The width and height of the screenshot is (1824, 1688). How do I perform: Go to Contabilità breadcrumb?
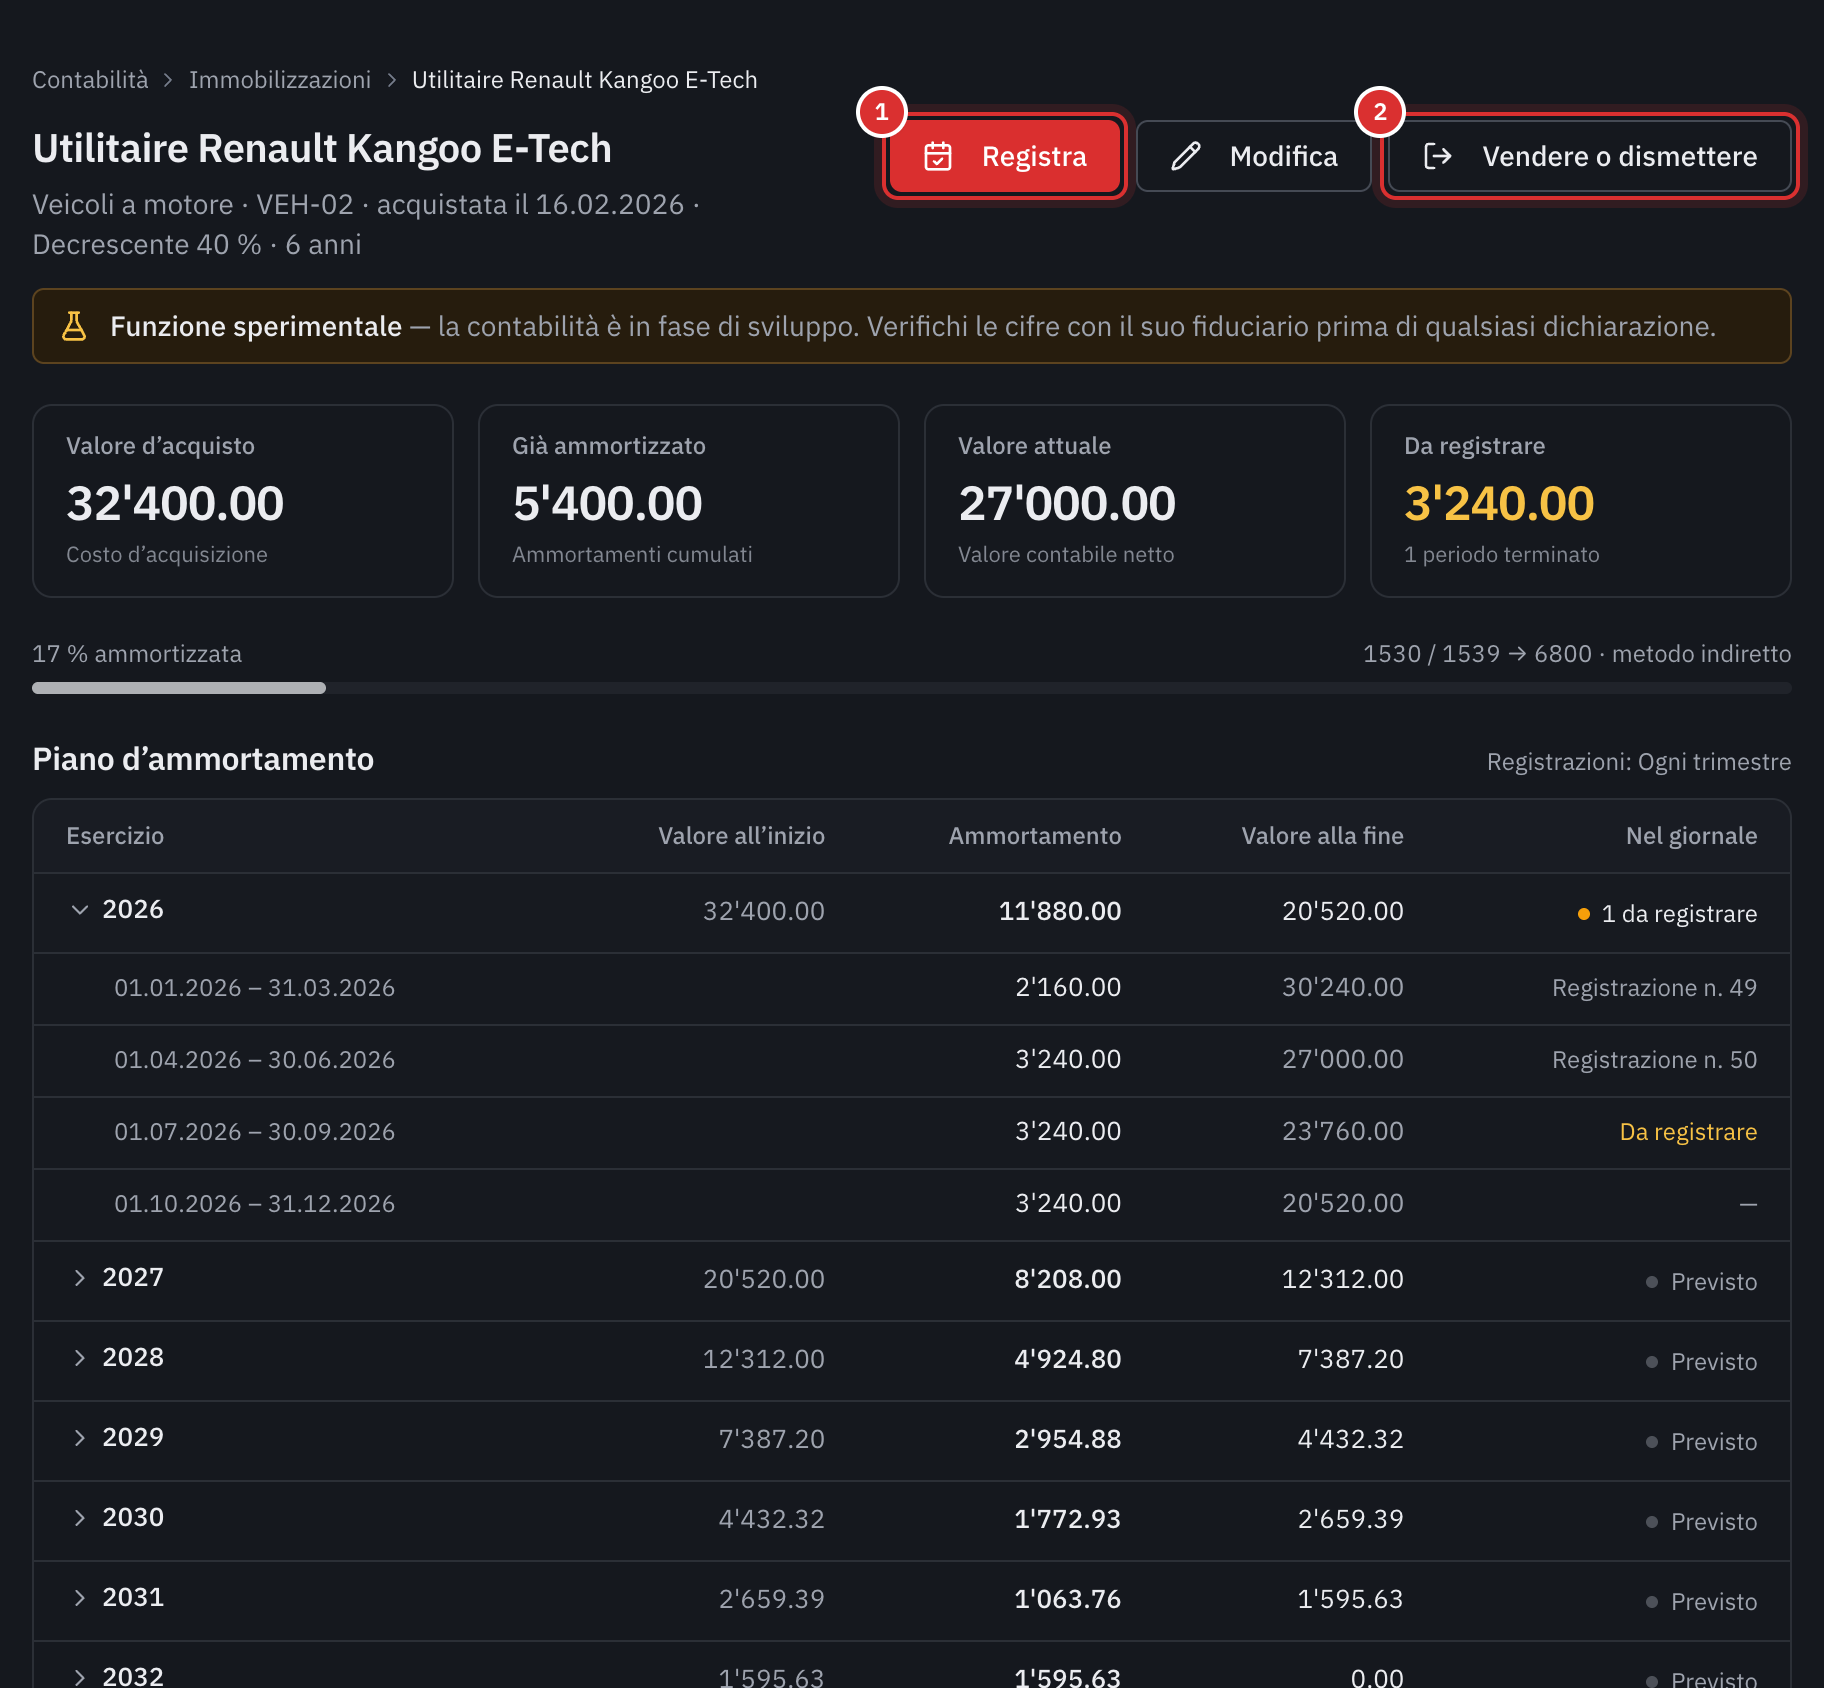90,80
